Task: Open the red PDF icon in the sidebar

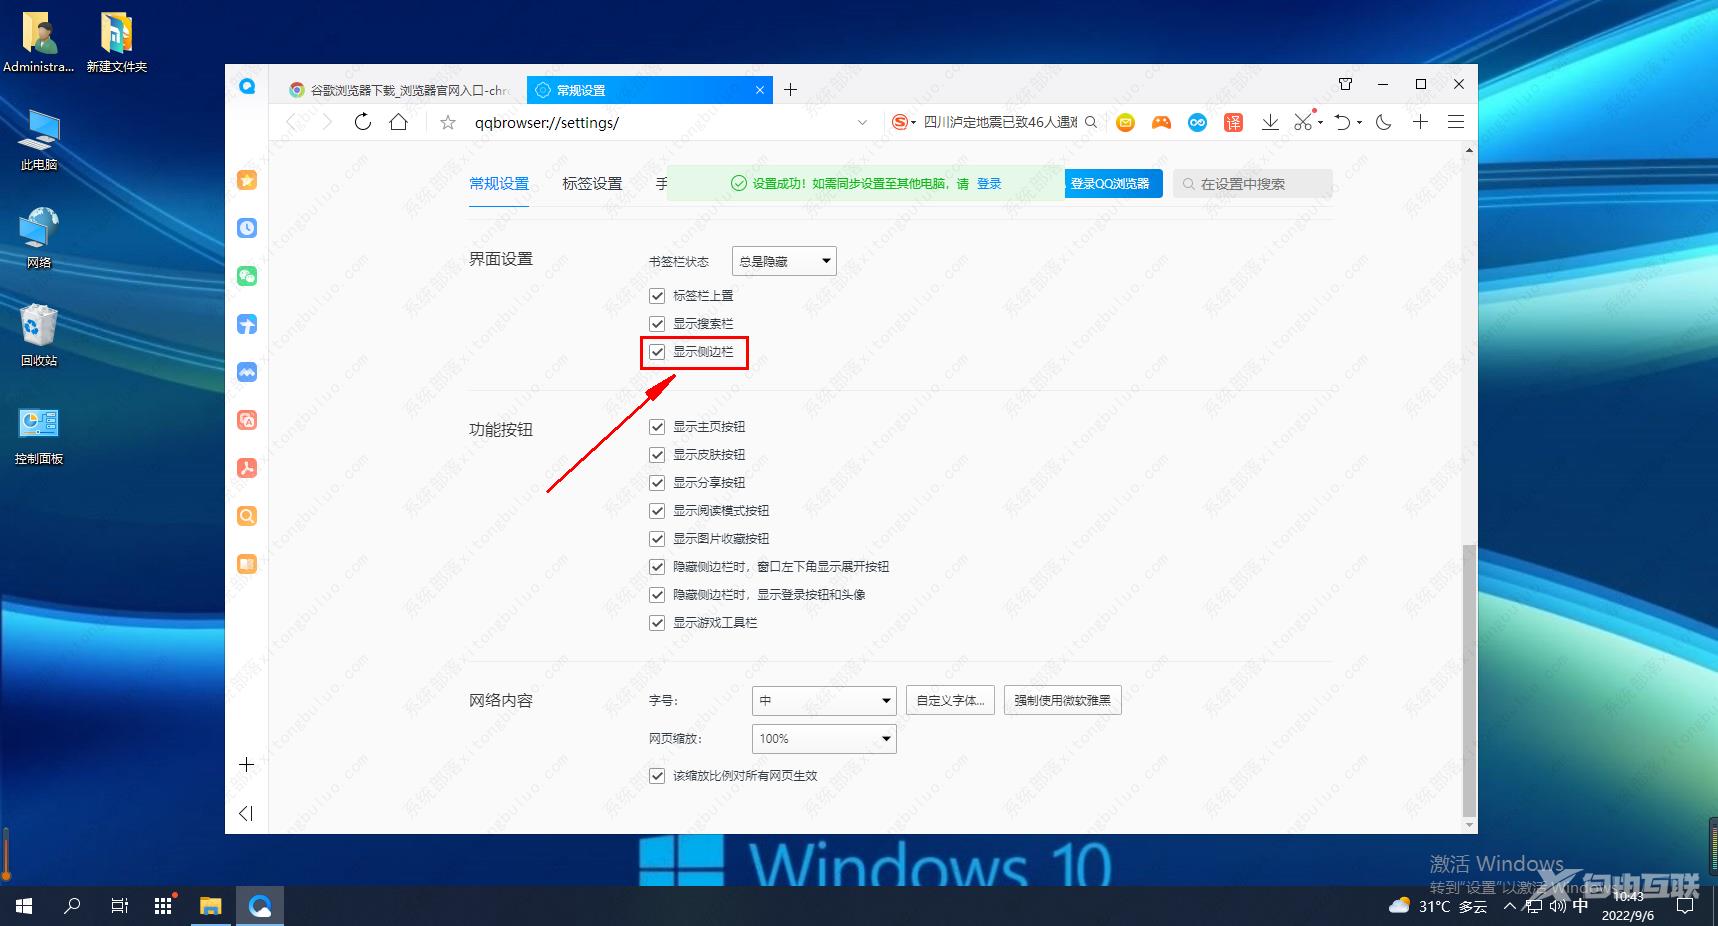Action: (247, 468)
